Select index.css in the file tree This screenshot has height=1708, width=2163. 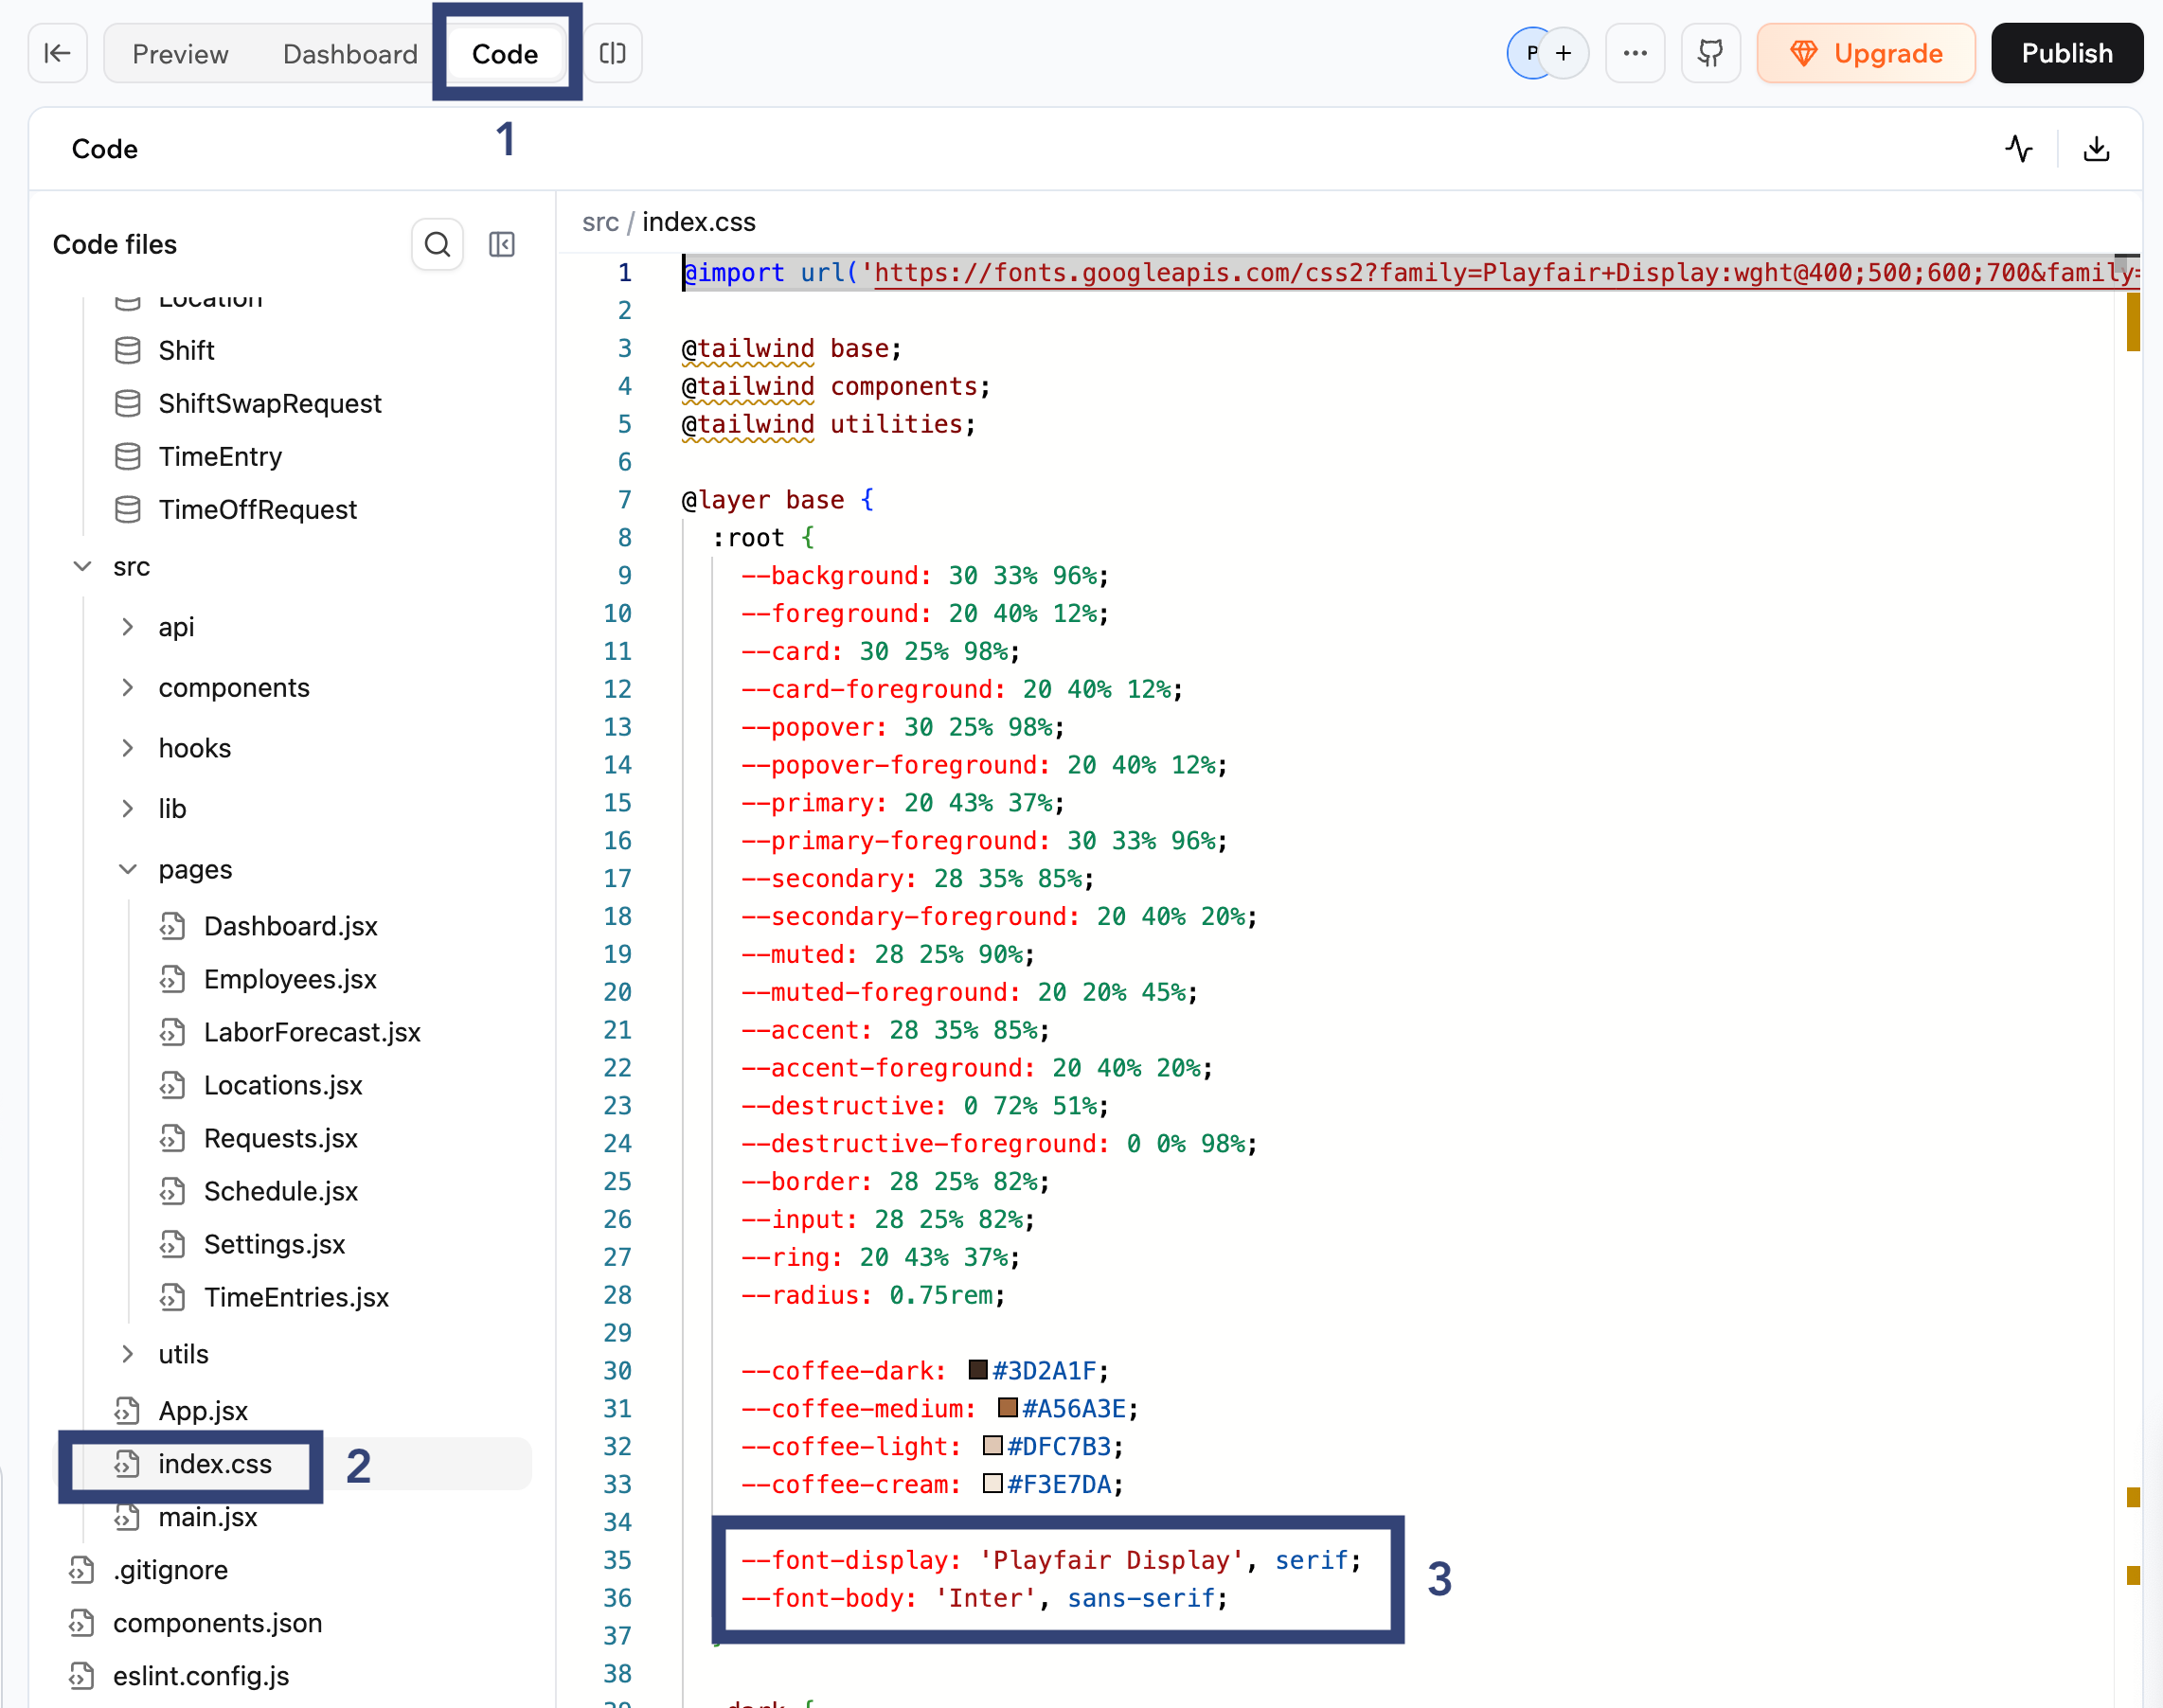[x=292, y=1464]
